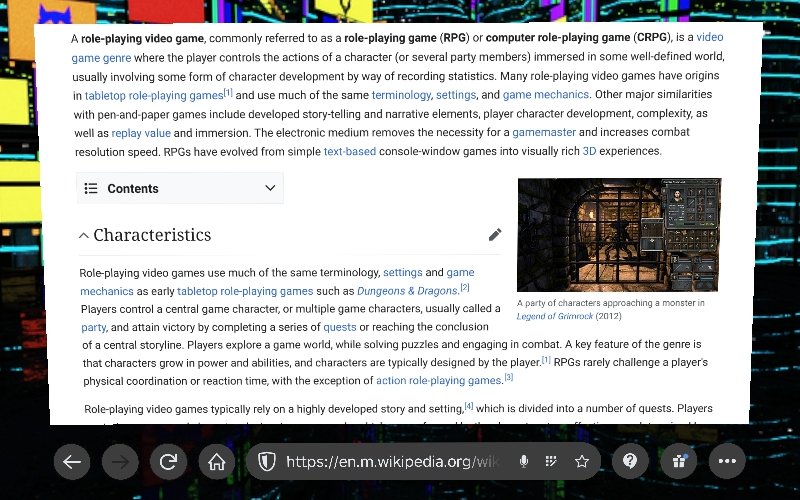Open the "action role-playing games" link
Viewport: 800px width, 500px height.
(439, 380)
